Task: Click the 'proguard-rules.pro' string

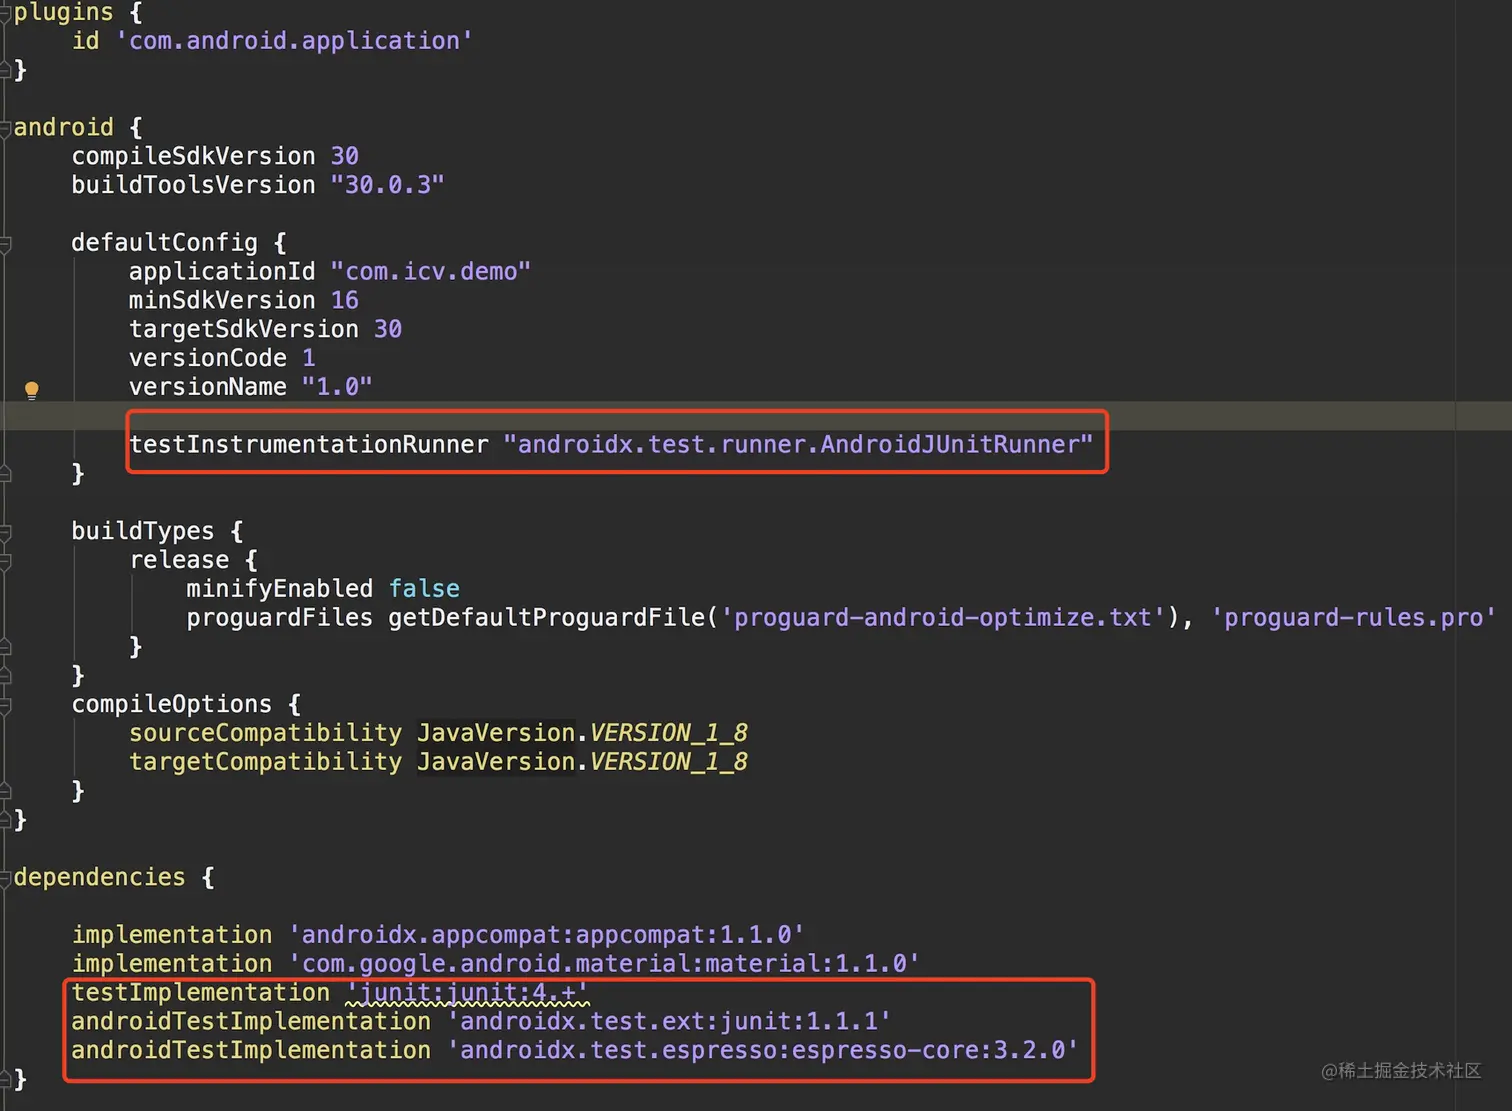Action: (1353, 618)
